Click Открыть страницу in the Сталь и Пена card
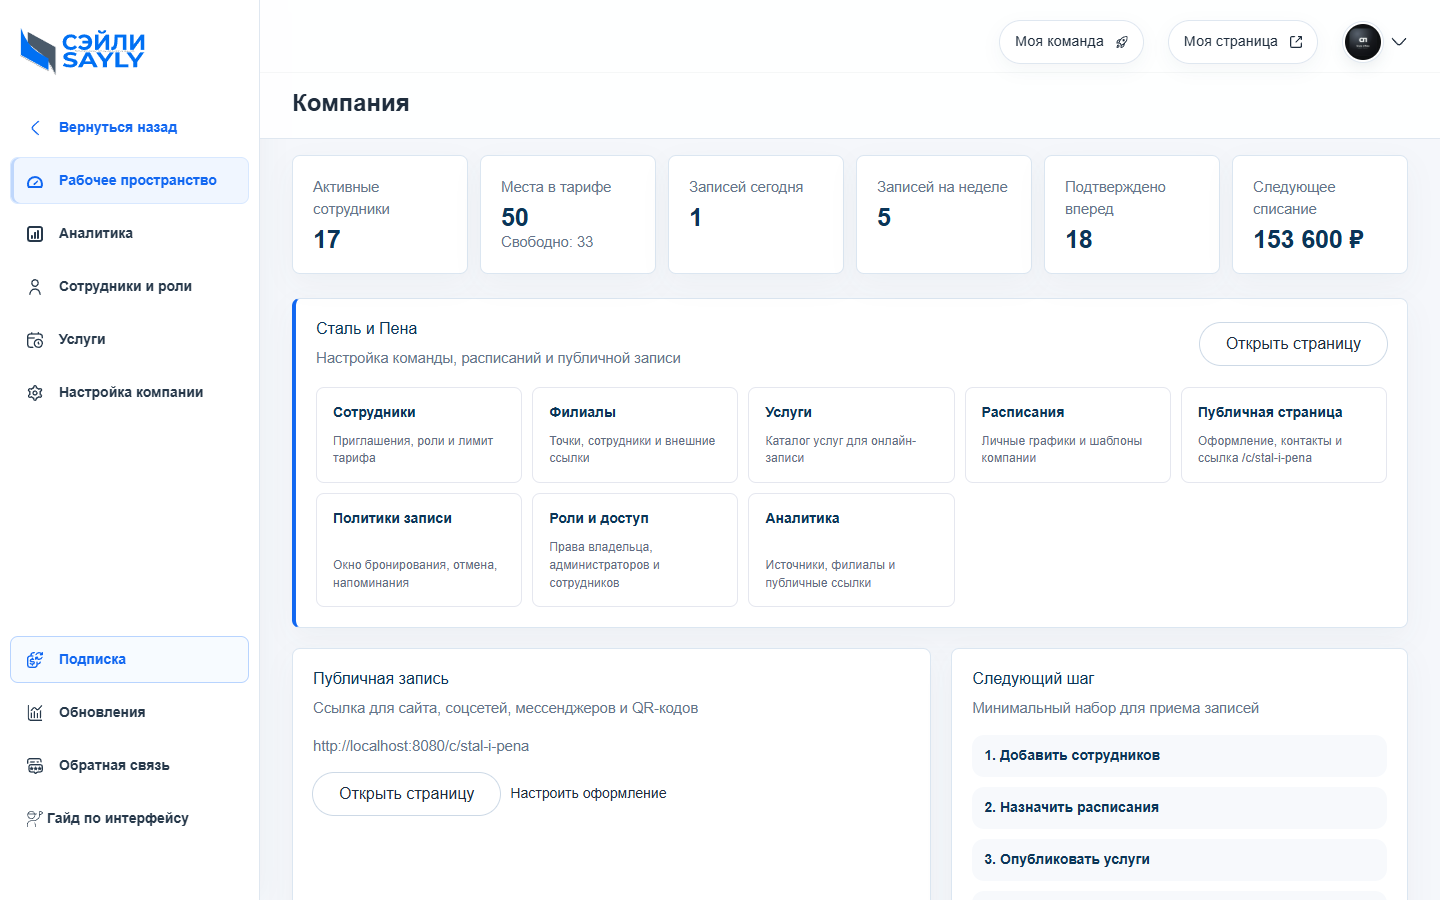Screen dimensions: 1440x900 (1293, 344)
